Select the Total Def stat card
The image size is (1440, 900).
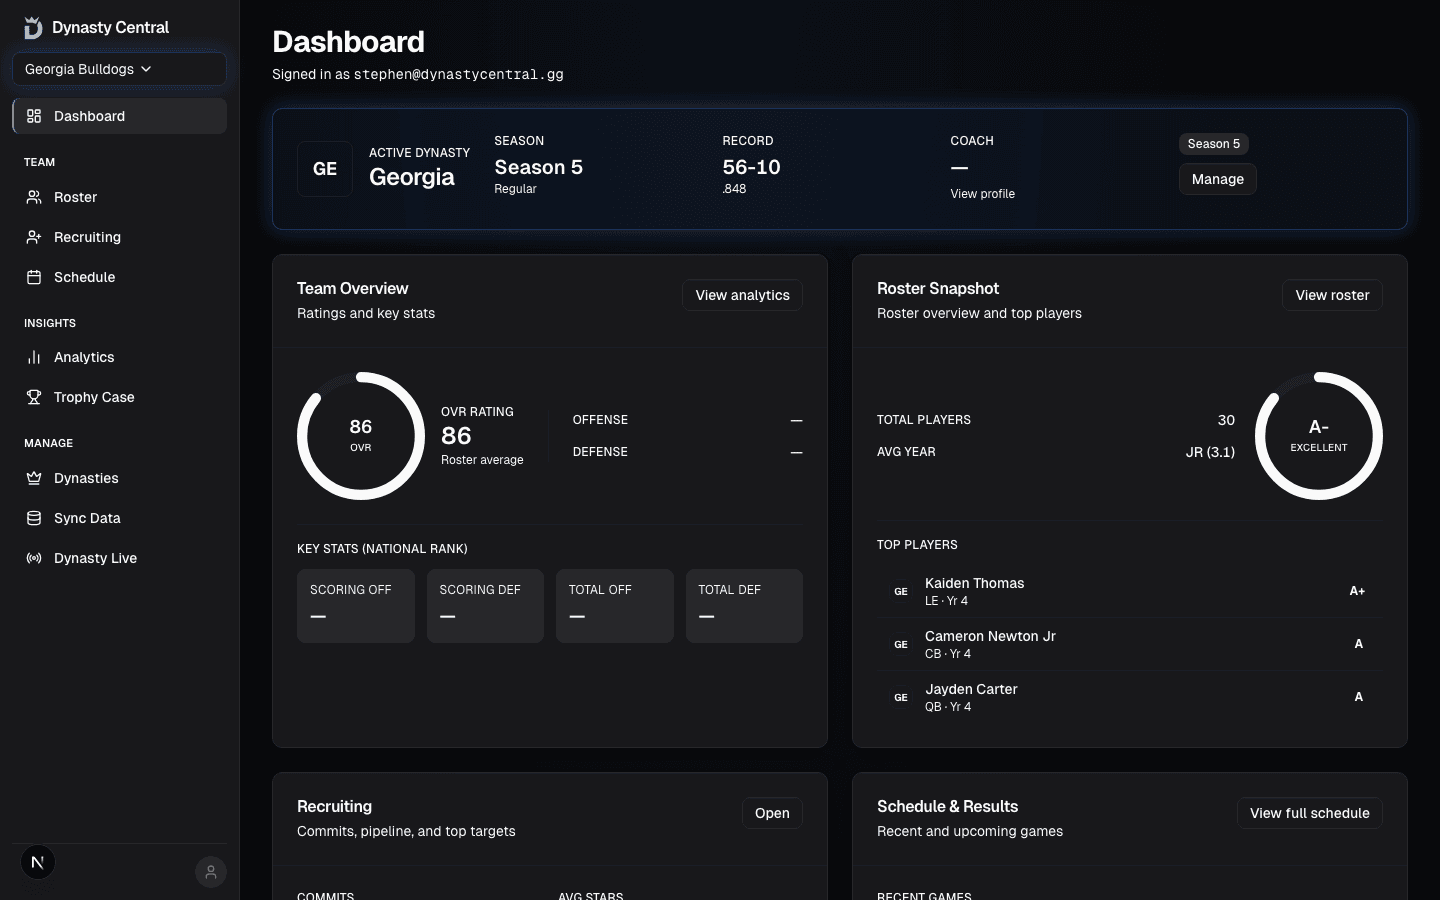point(744,606)
